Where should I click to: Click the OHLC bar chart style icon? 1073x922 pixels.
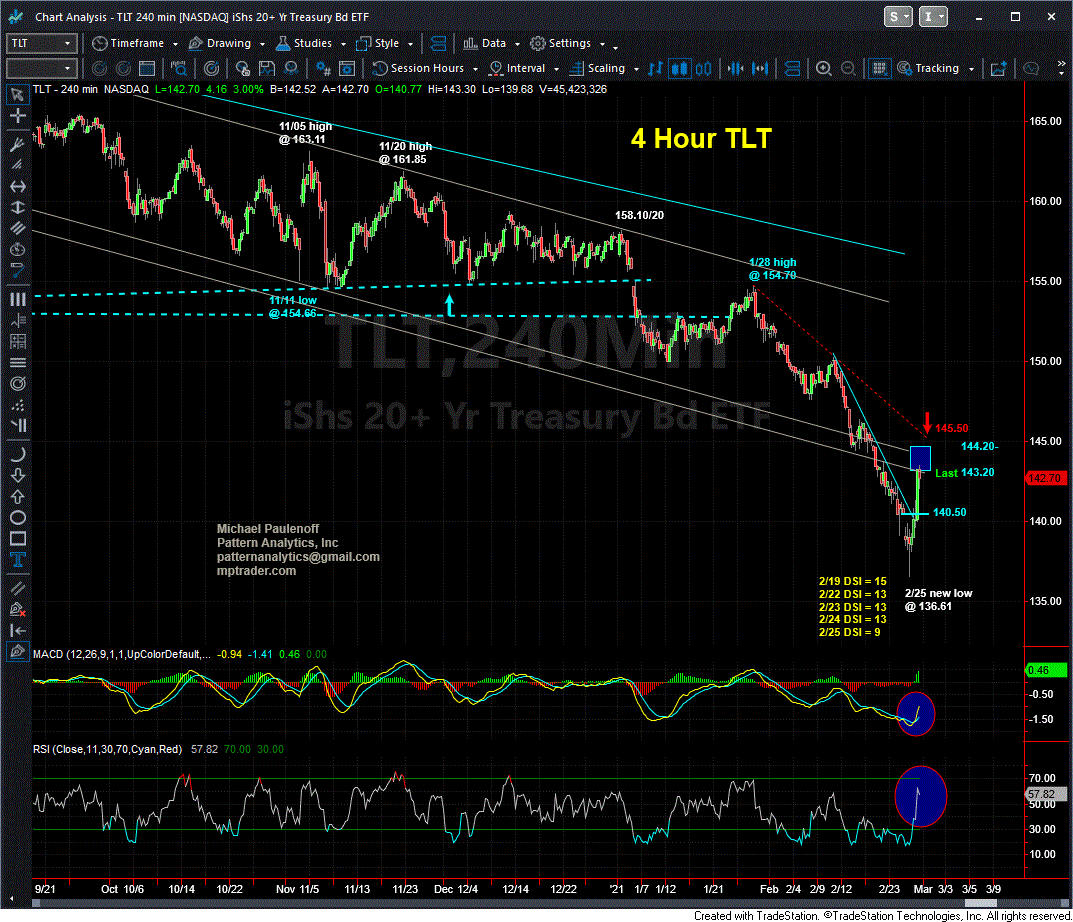click(656, 68)
